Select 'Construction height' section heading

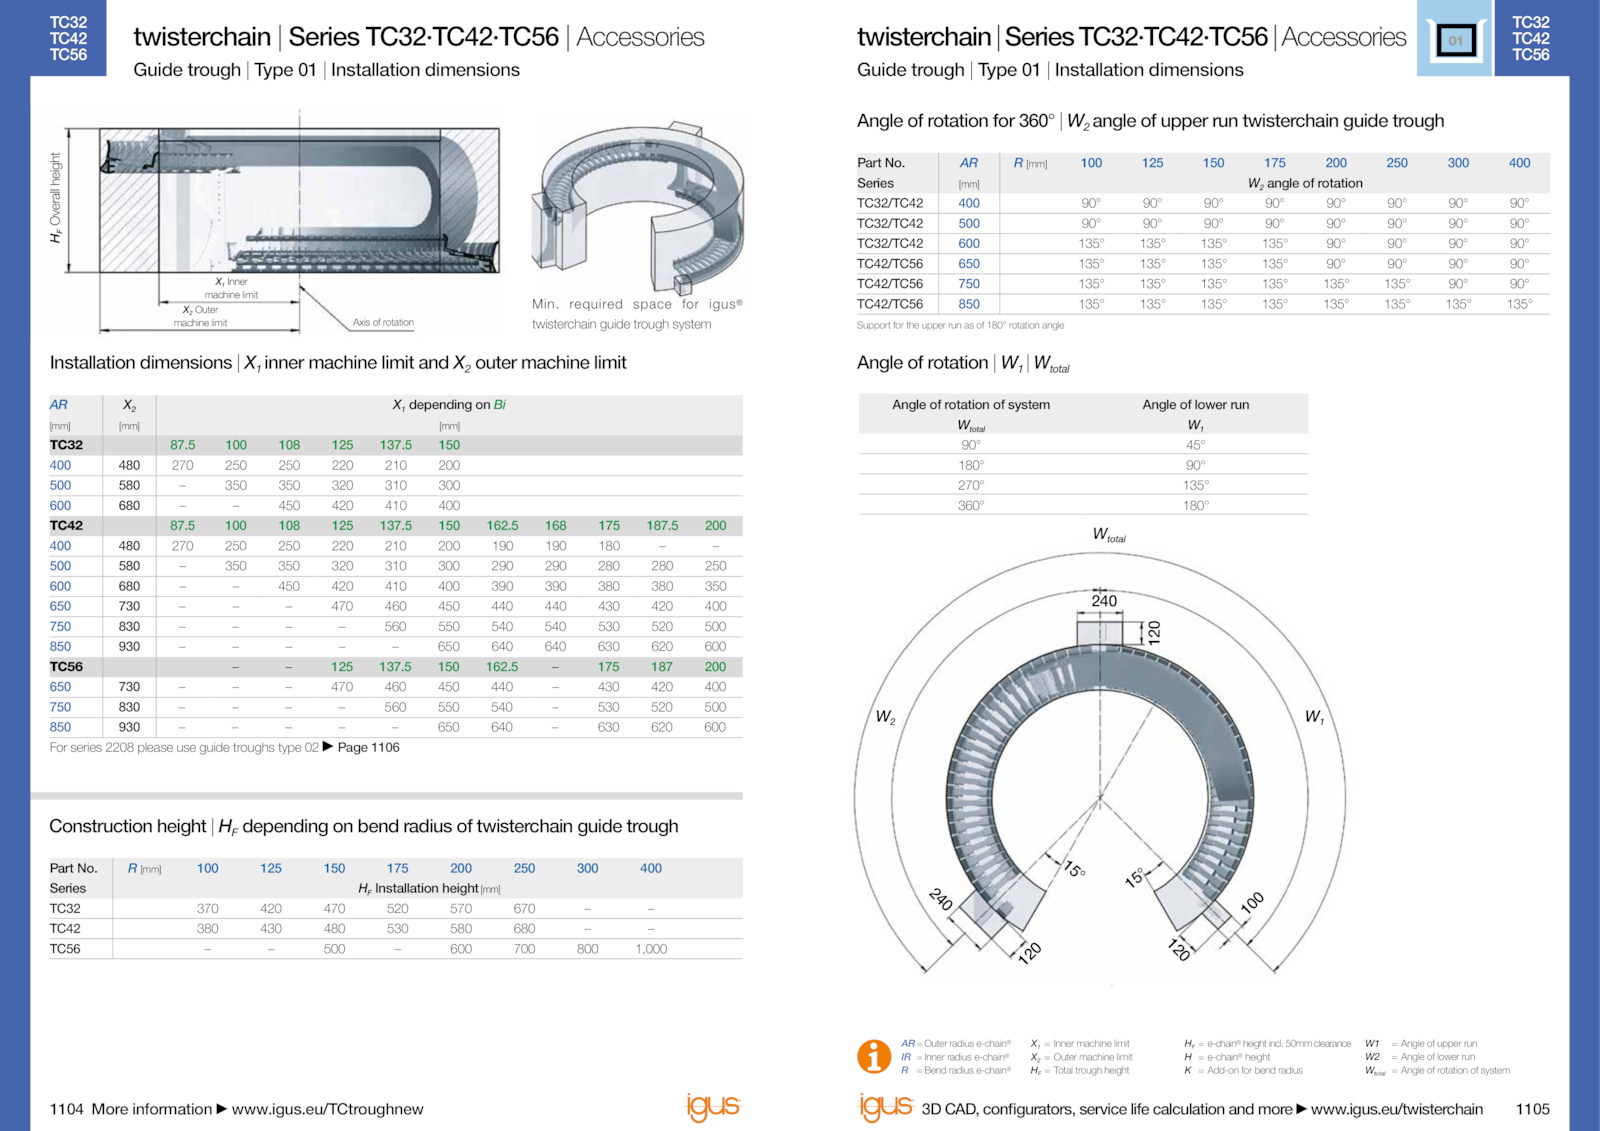364,827
